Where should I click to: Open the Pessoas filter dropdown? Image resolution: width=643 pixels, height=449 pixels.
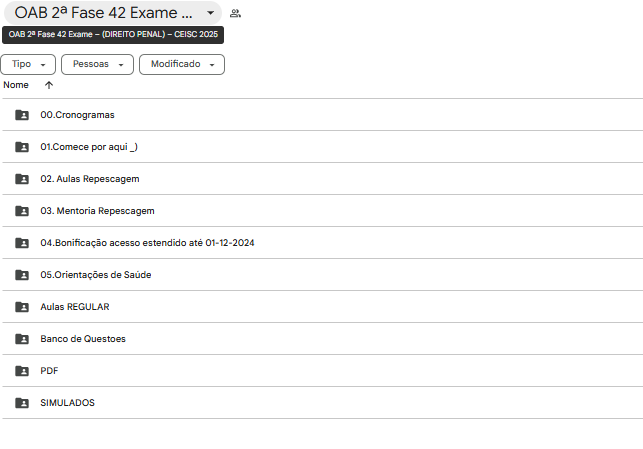coord(97,64)
